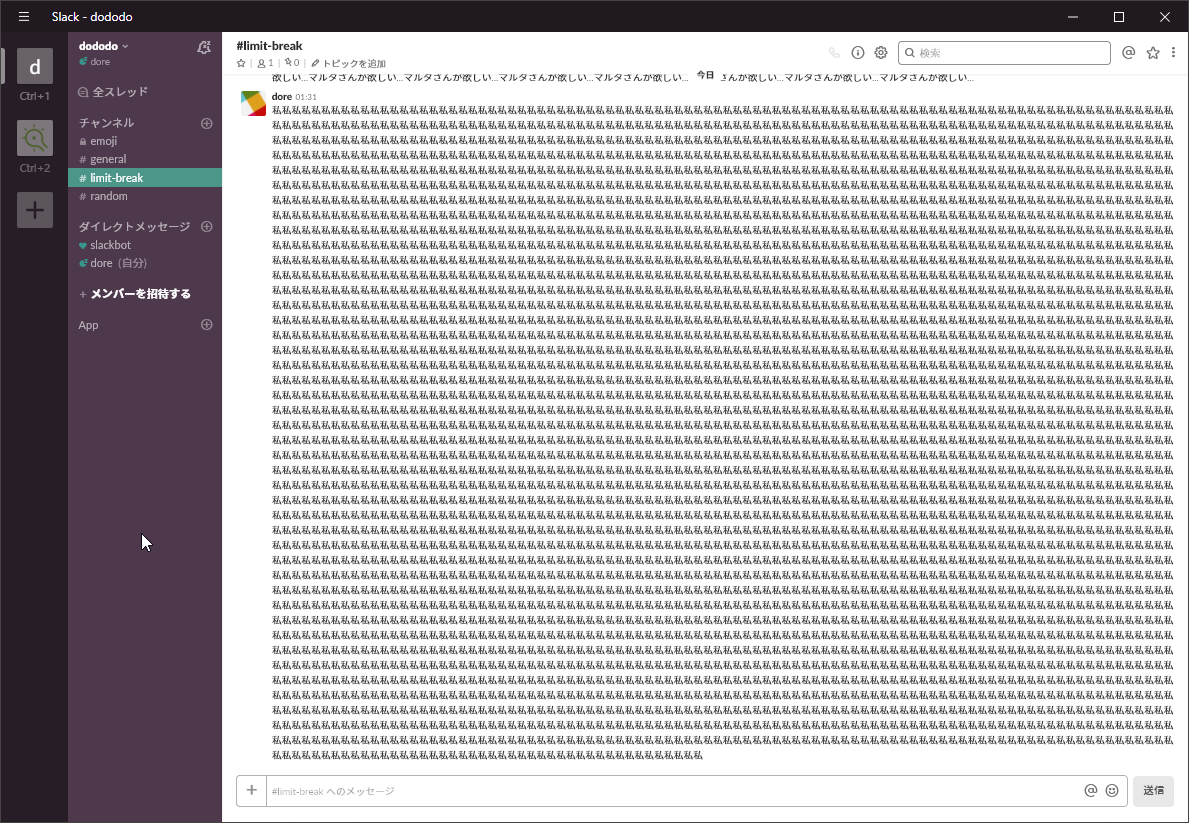Open channel settings gear icon
Image resolution: width=1189 pixels, height=823 pixels.
[x=881, y=53]
